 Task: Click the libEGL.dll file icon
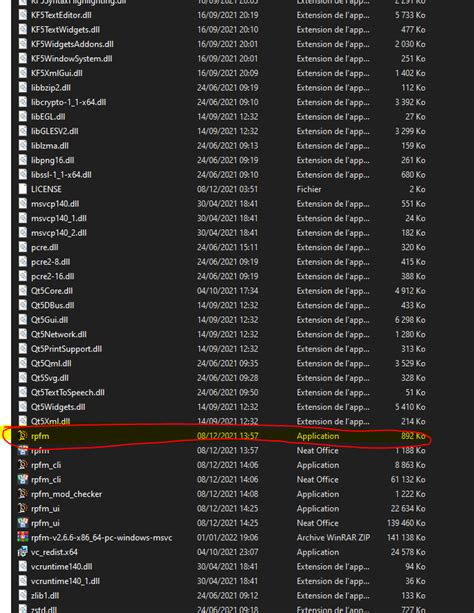pos(23,117)
